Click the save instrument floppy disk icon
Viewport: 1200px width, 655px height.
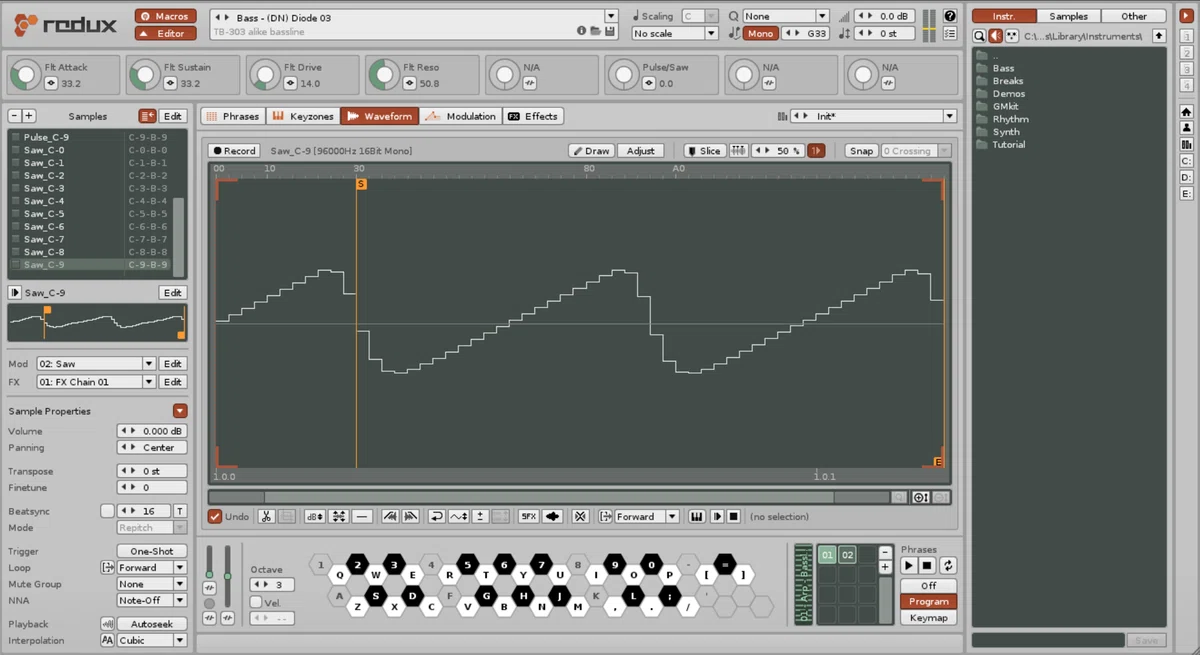click(x=610, y=31)
